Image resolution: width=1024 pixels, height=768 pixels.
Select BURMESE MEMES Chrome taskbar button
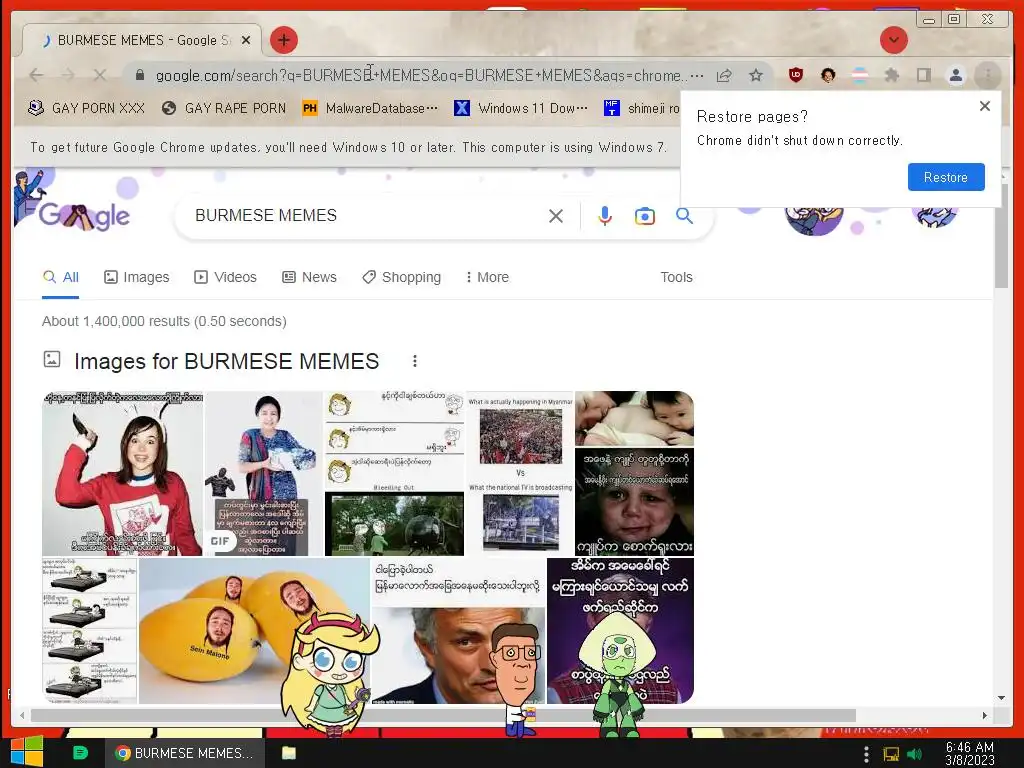point(185,753)
